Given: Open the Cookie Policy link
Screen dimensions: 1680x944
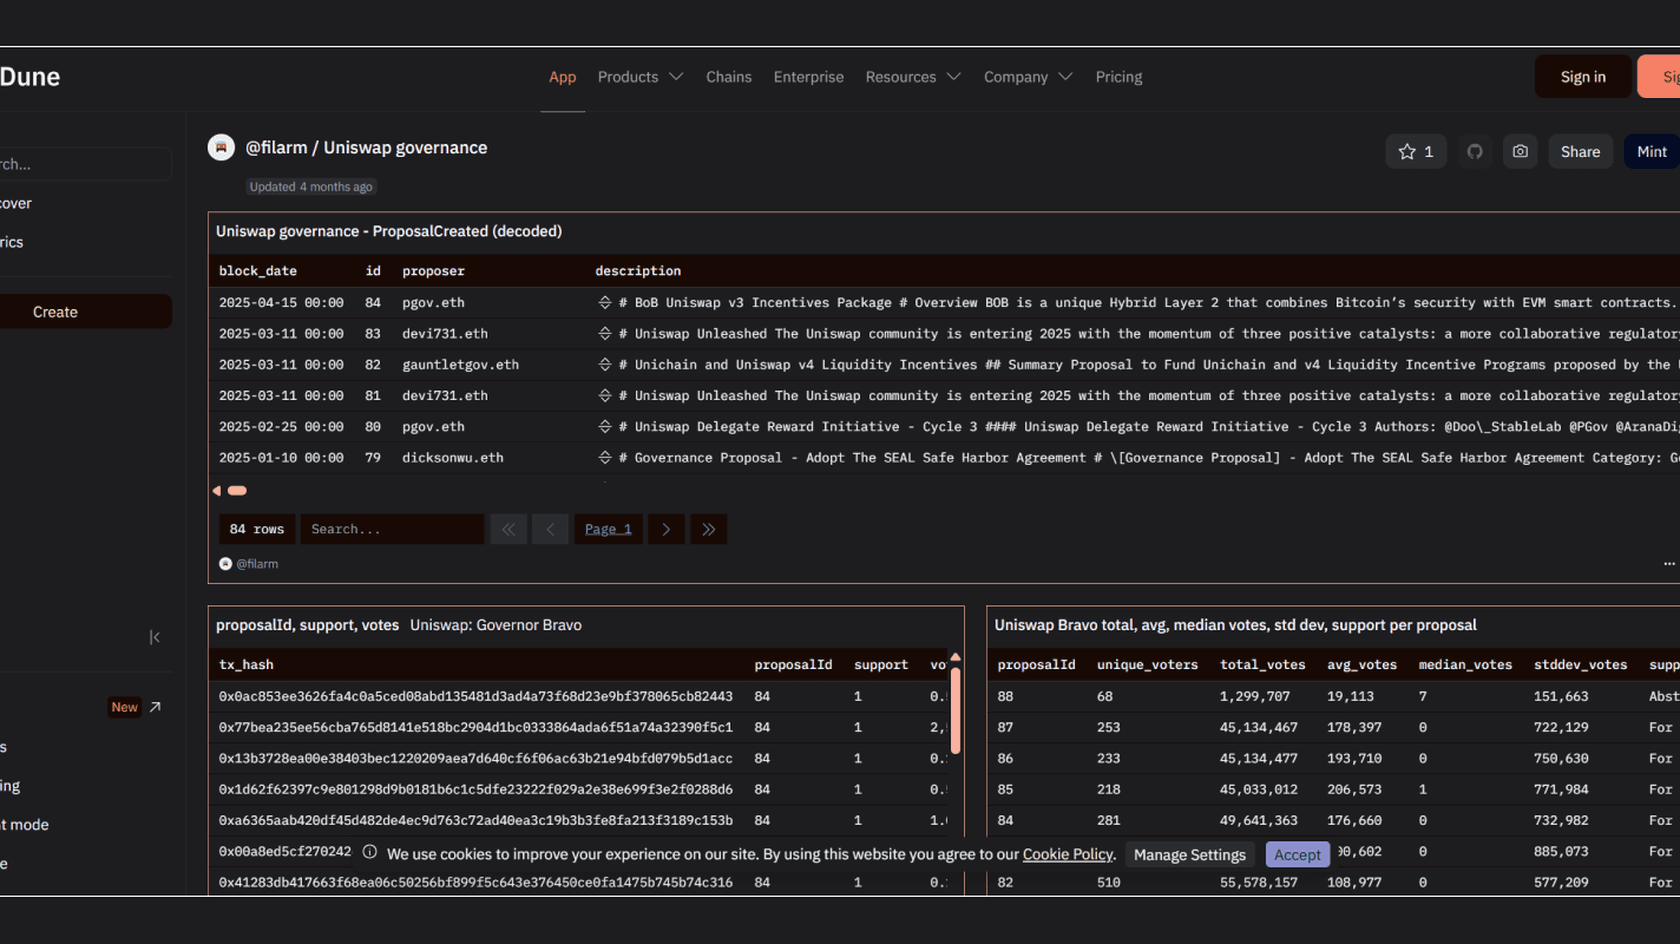Looking at the screenshot, I should pos(1067,854).
